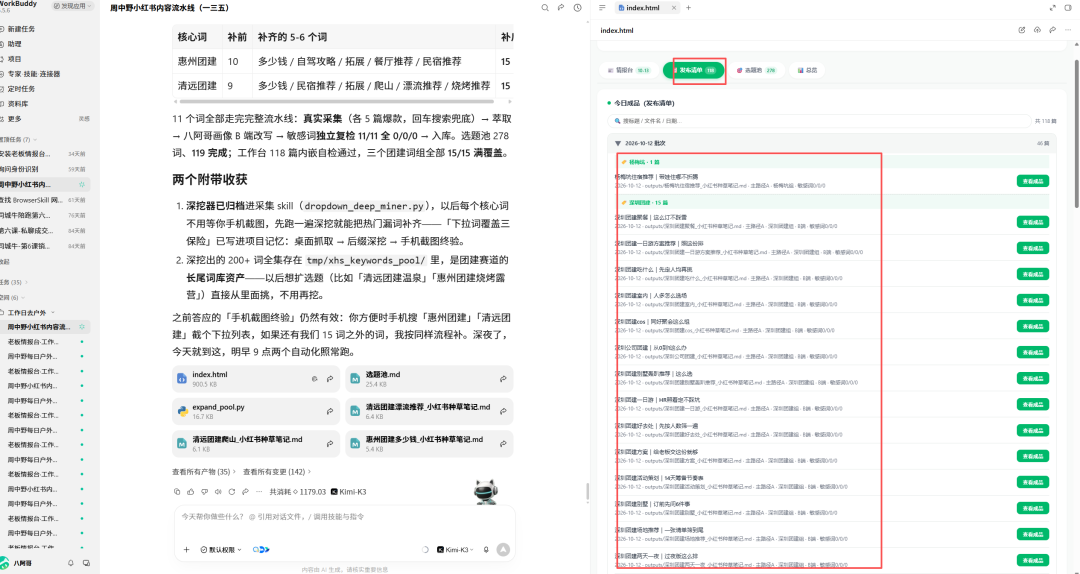Open the 发现应用 dropdown at top left
1080x574 pixels.
[73, 6]
